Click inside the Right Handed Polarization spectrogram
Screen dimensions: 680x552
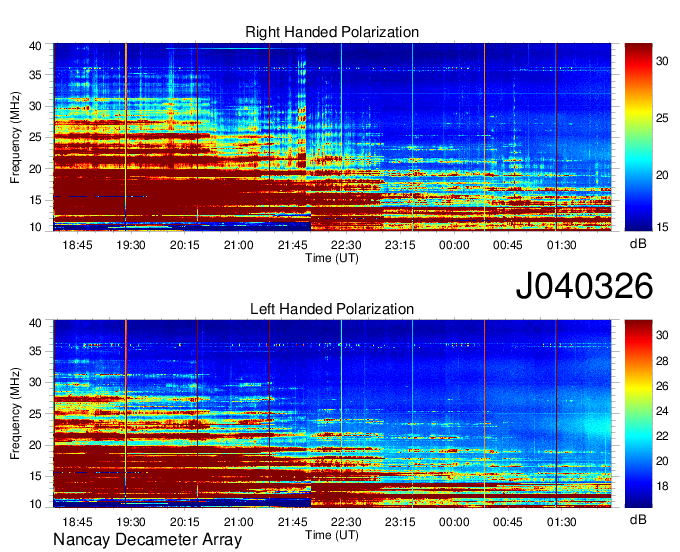[x=332, y=137]
